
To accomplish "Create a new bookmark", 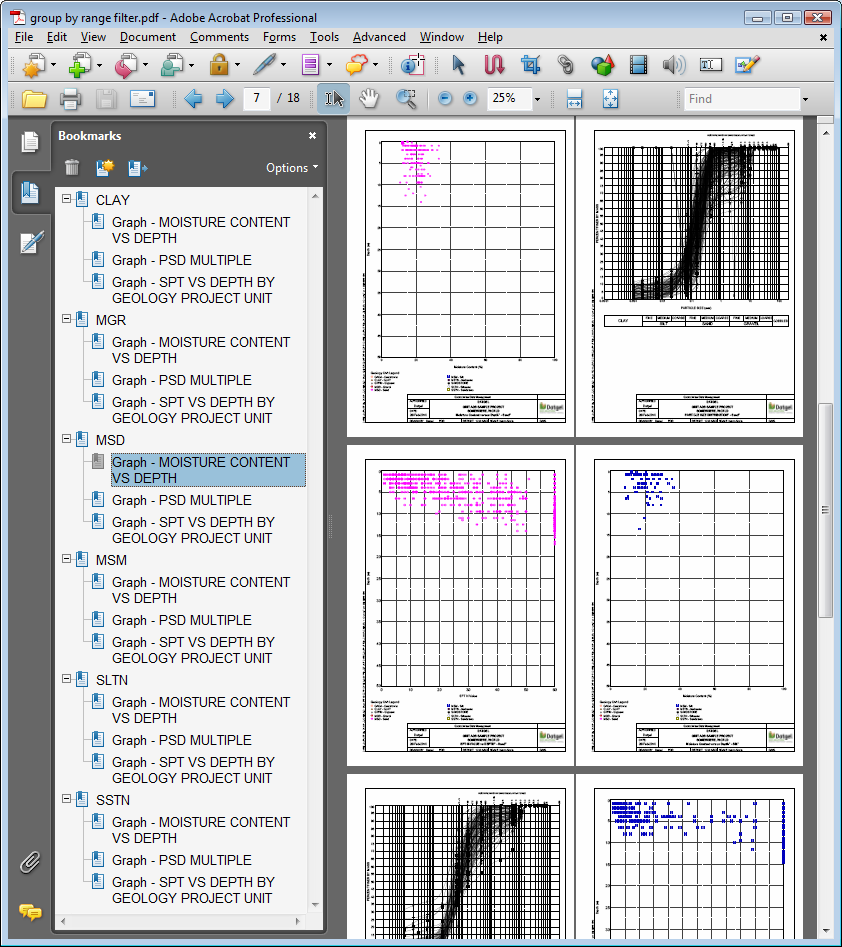I will 105,168.
